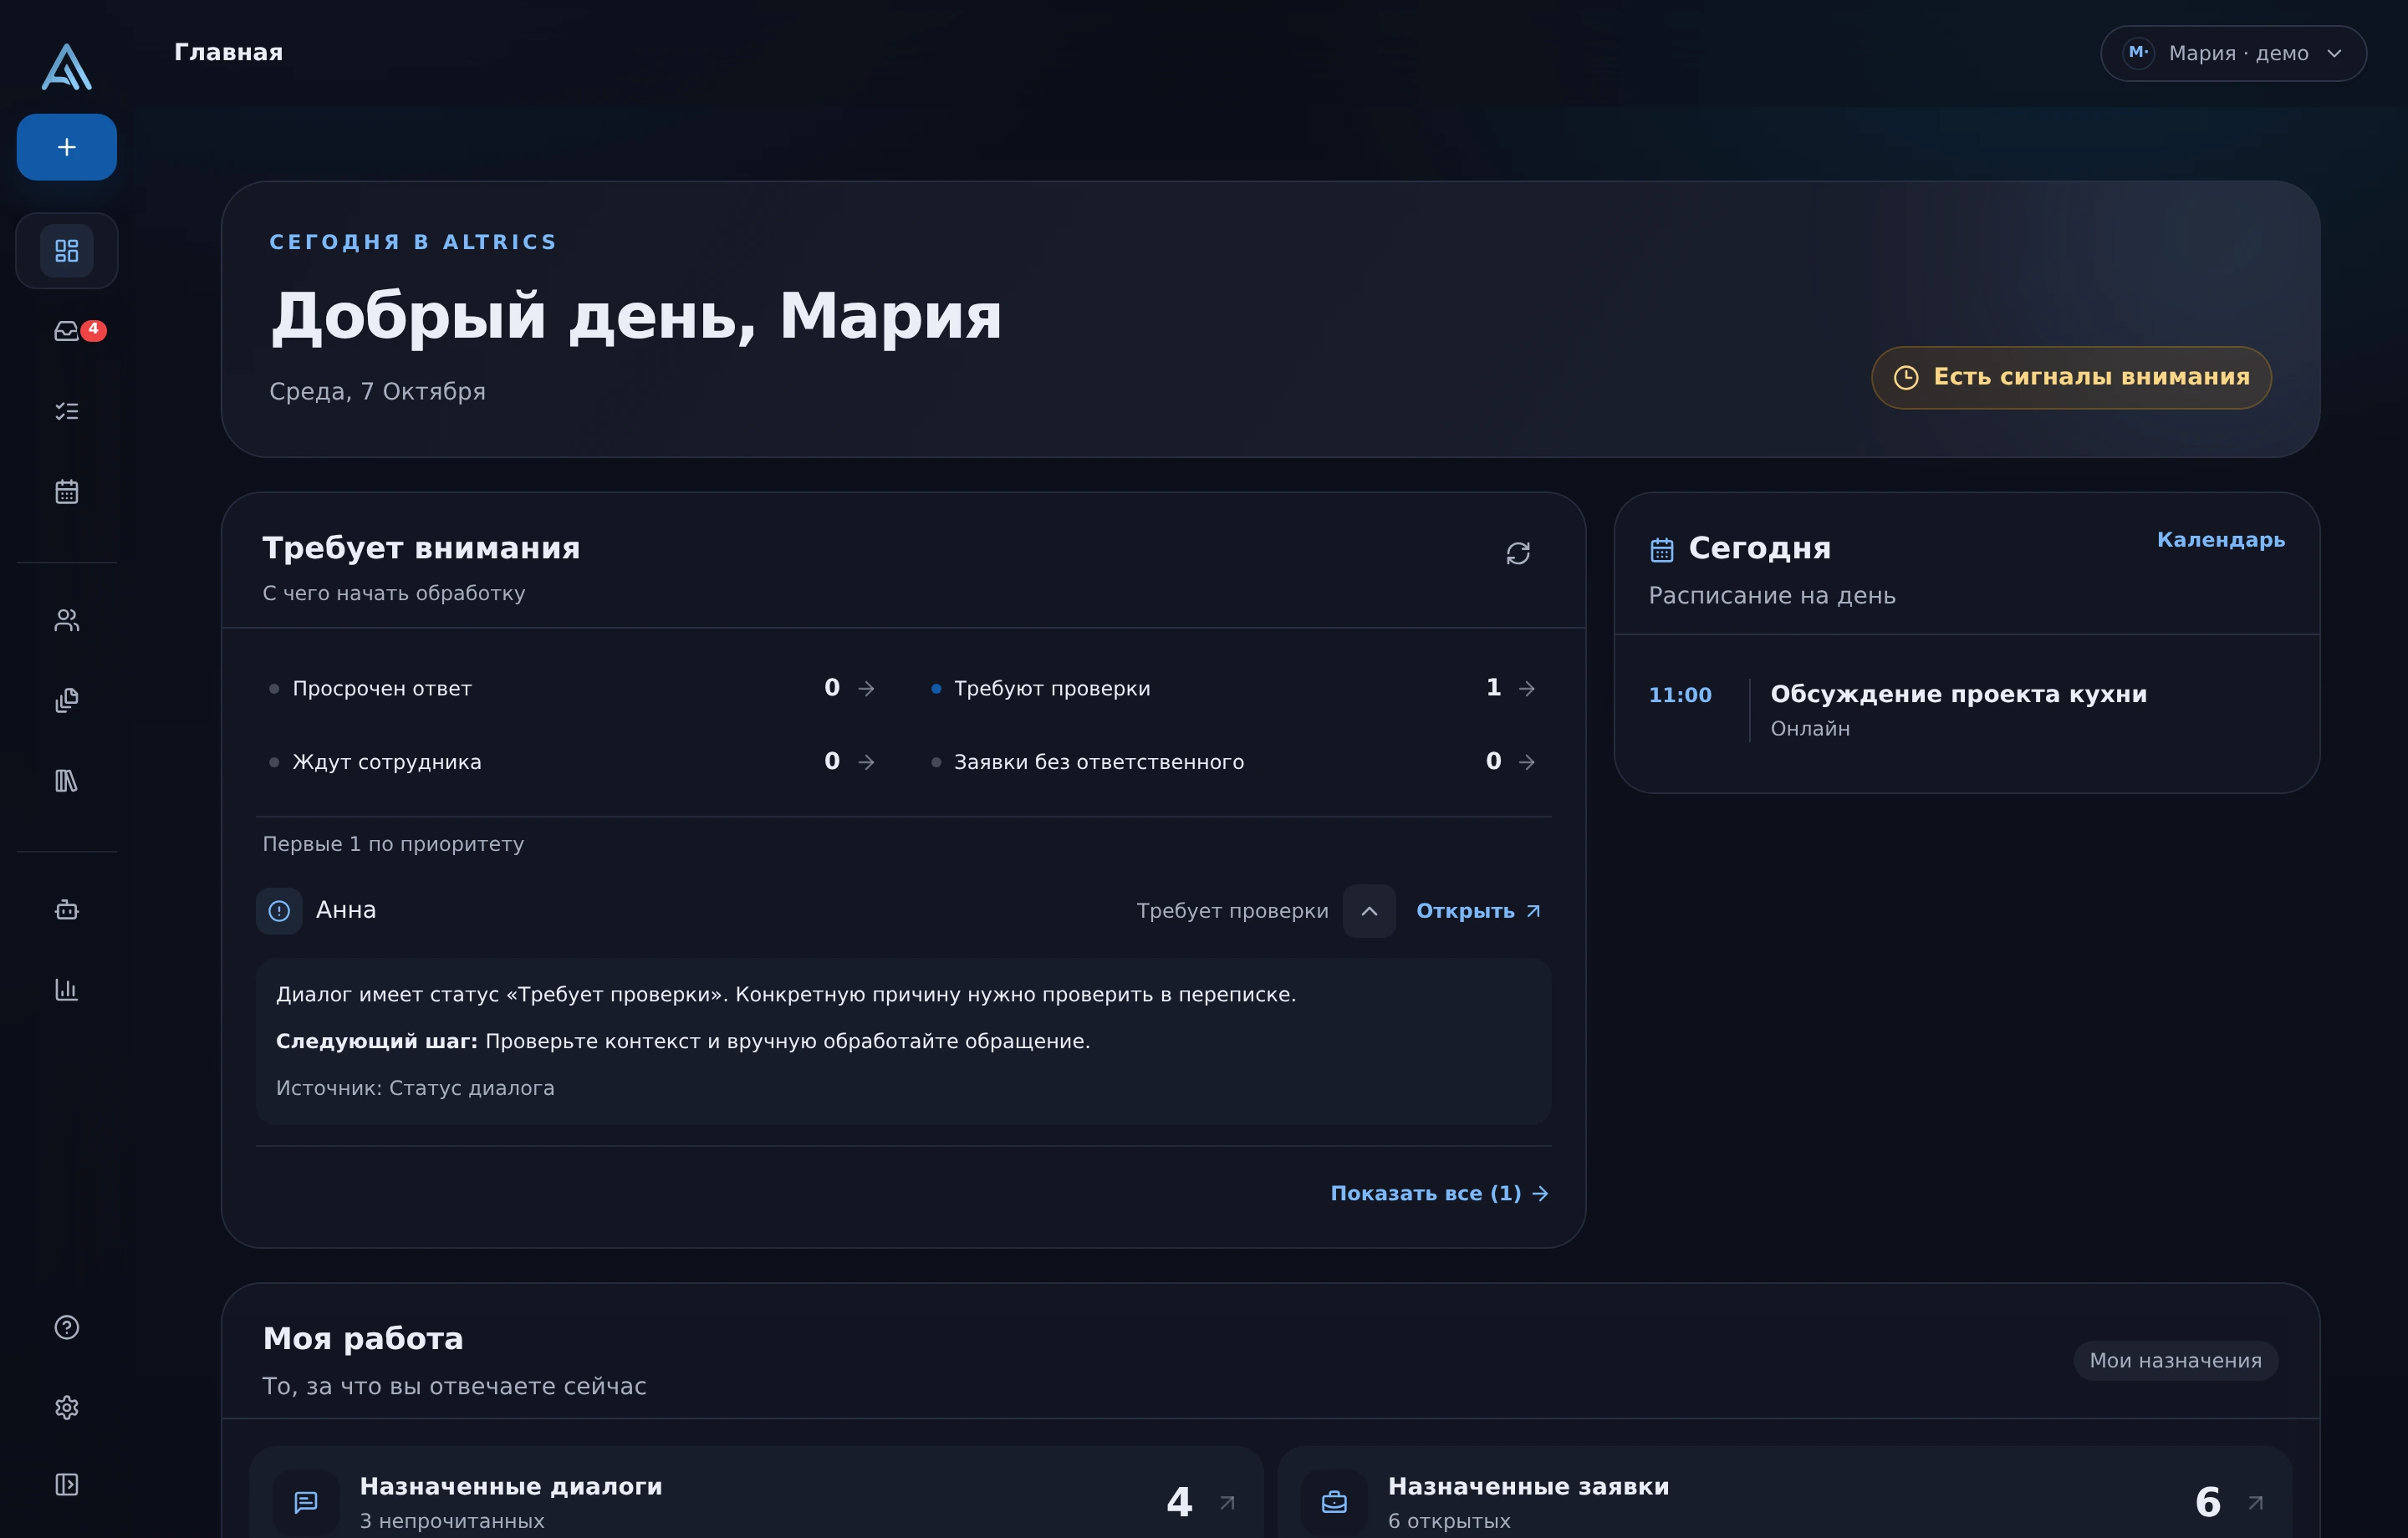Open the tasks checklist icon in the sidebar
Viewport: 2408px width, 1538px height.
click(66, 411)
